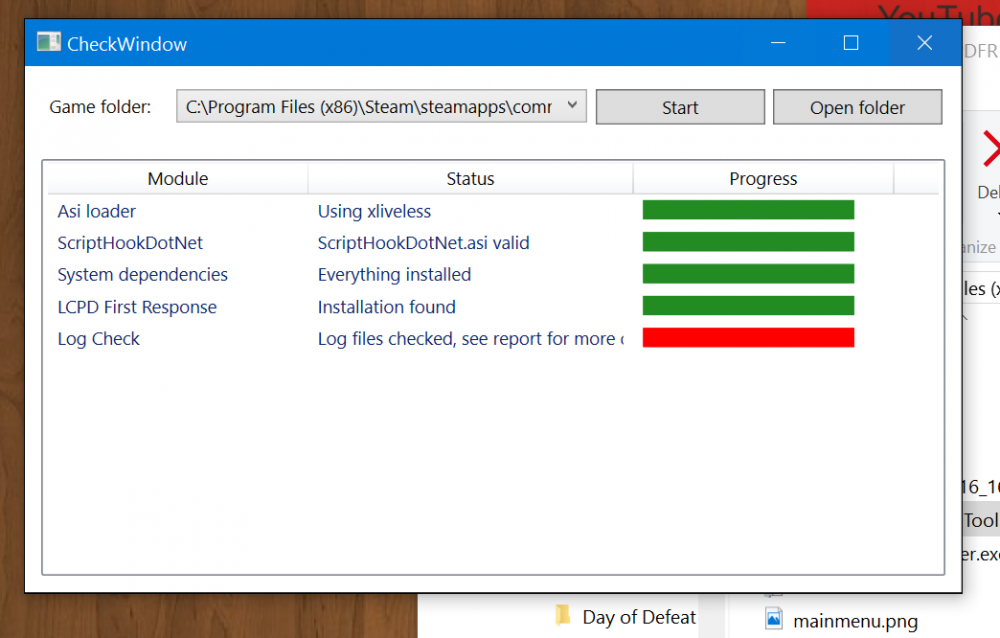1000x638 pixels.
Task: Select the Log Check row
Action: [x=492, y=338]
